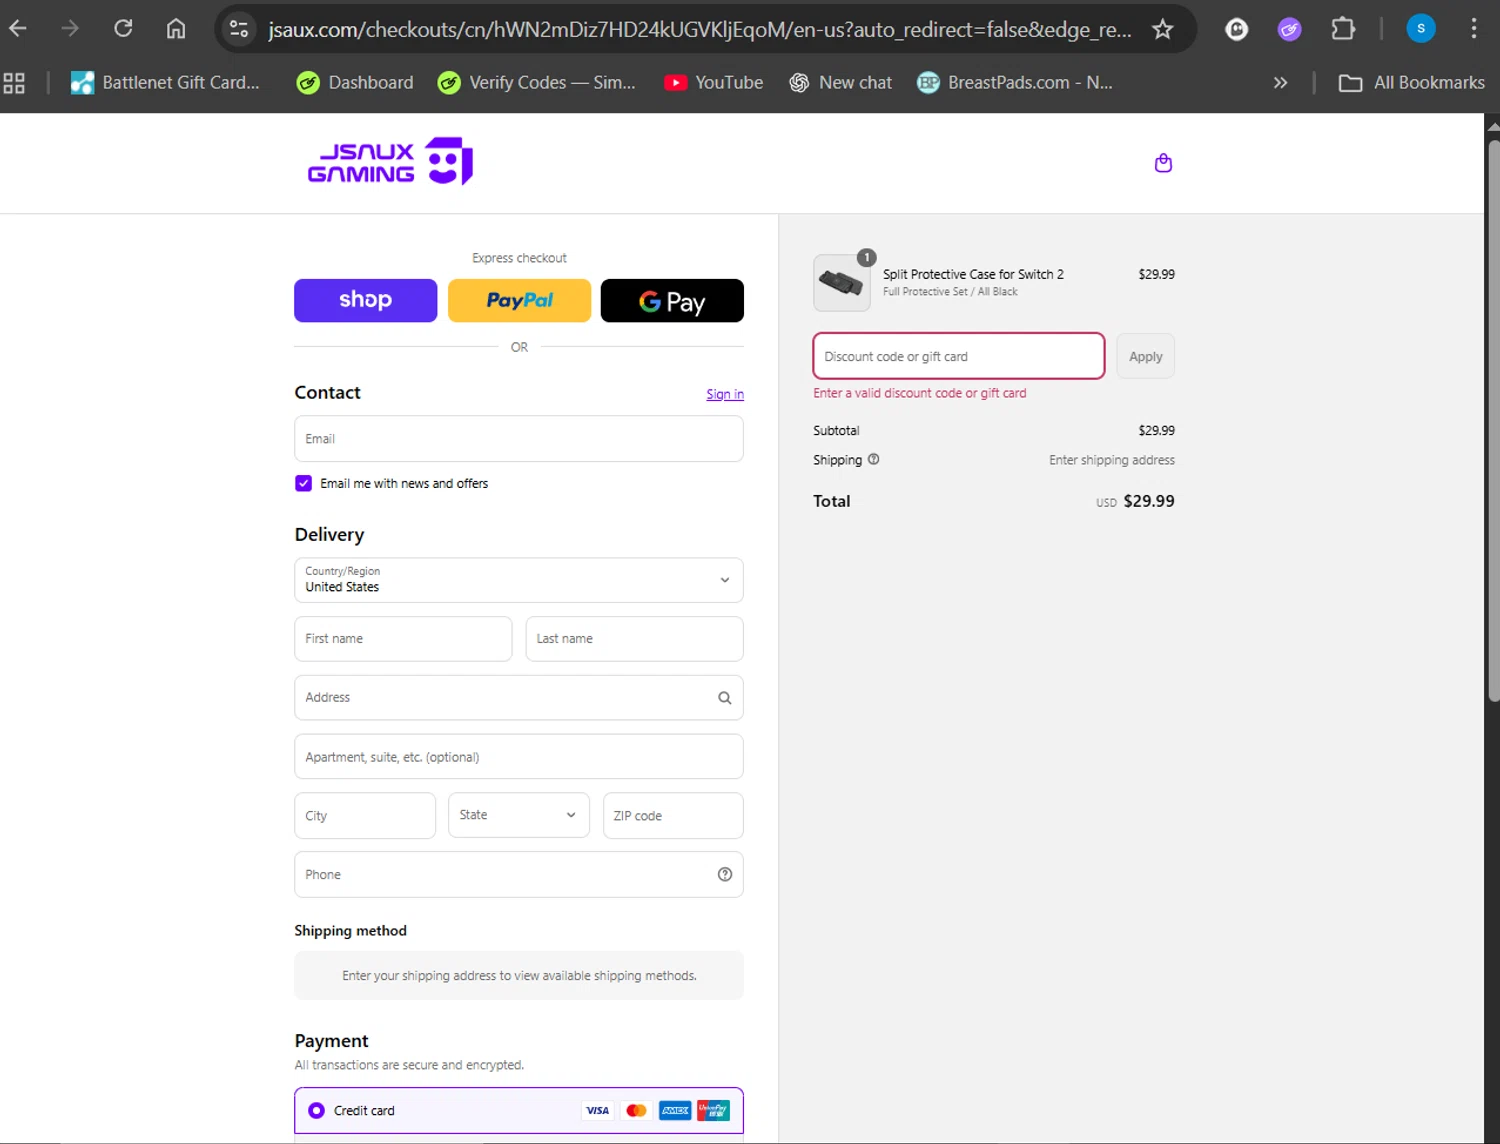The height and width of the screenshot is (1144, 1500).
Task: Click the Discount code or gift card field
Action: click(x=958, y=356)
